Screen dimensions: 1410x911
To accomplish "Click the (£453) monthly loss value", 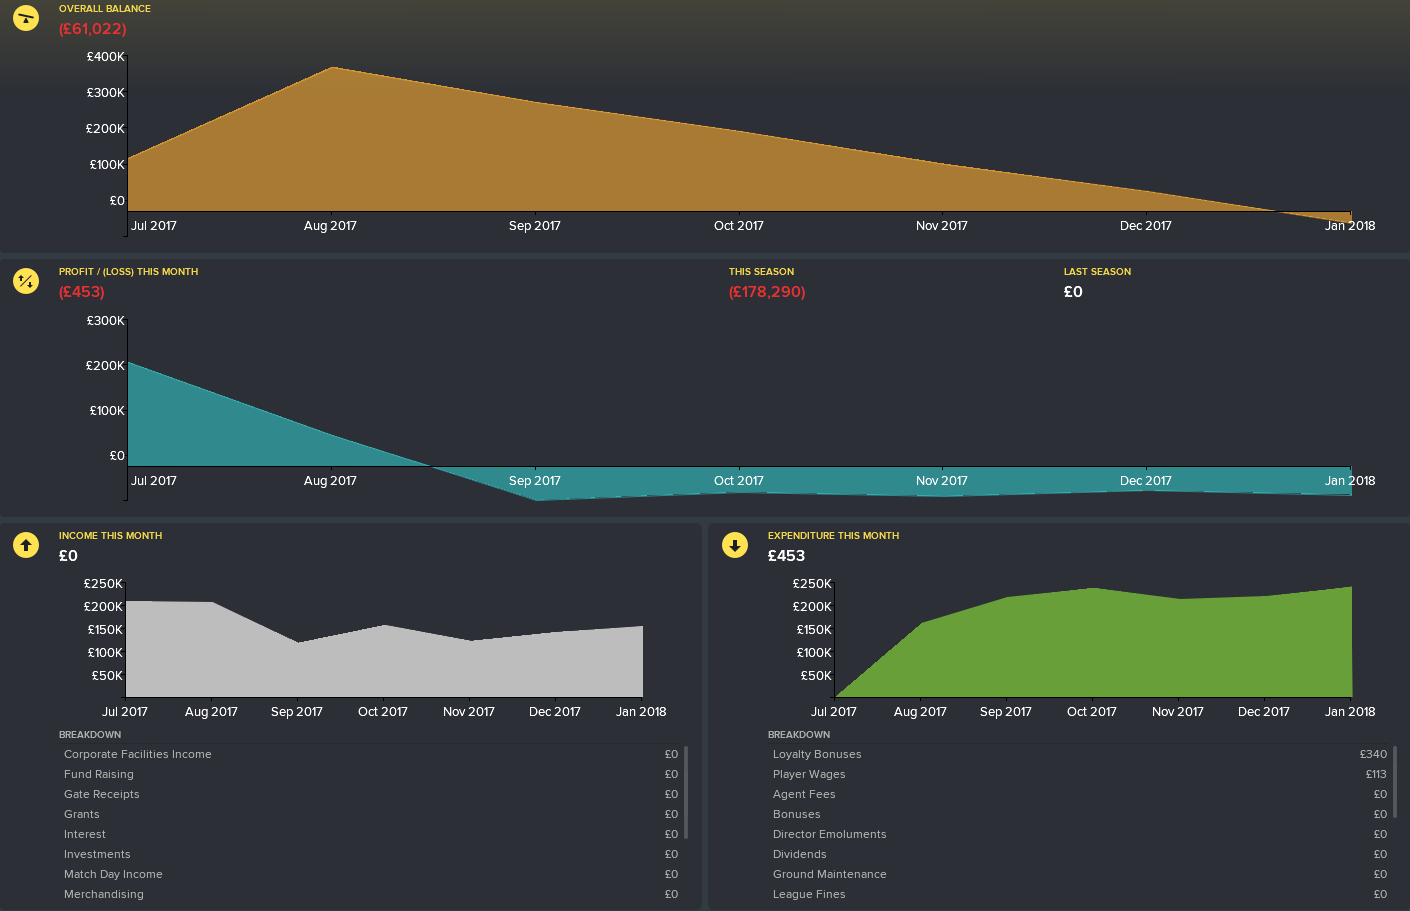I will (x=82, y=292).
